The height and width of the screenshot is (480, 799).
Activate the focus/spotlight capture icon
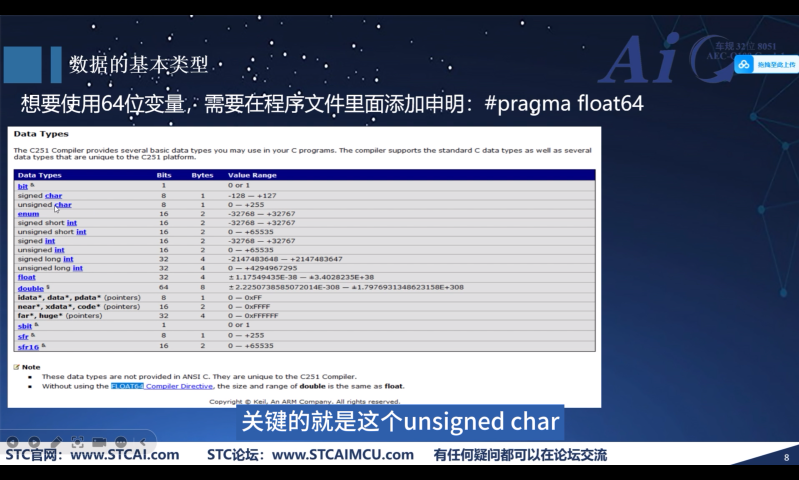tap(77, 442)
